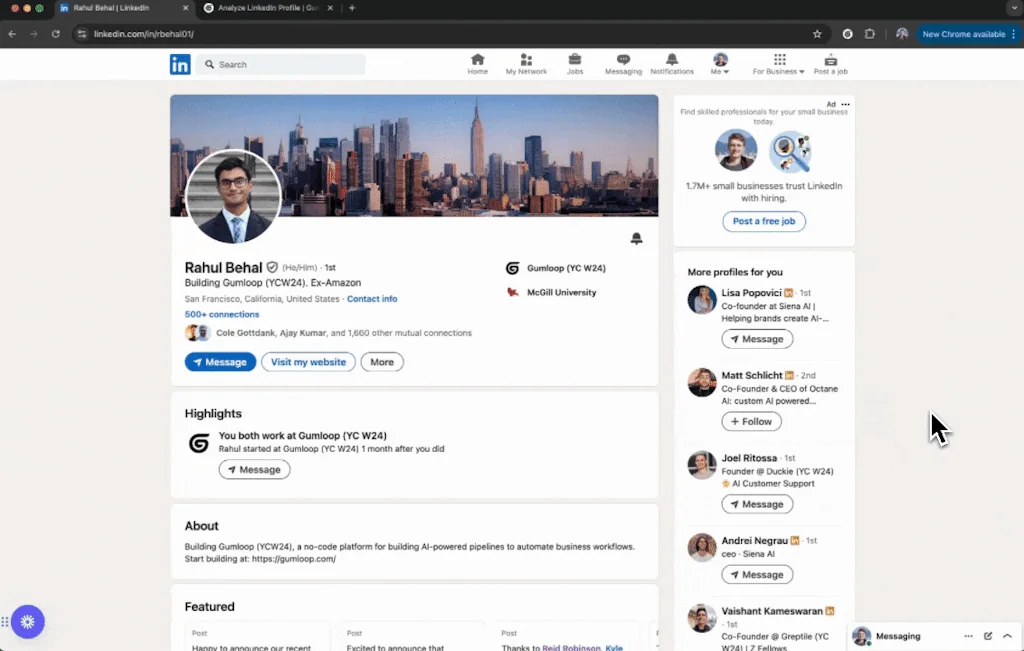Bookmark page with the star icon

click(x=817, y=34)
